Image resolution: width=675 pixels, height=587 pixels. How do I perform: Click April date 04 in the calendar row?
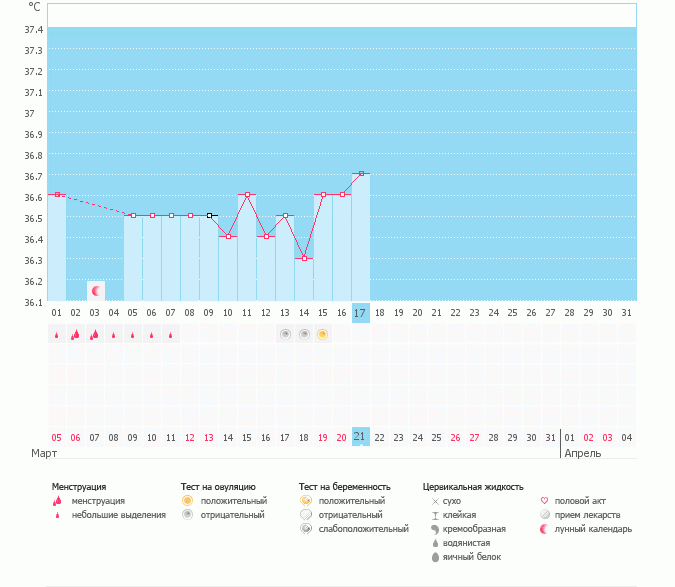(627, 437)
